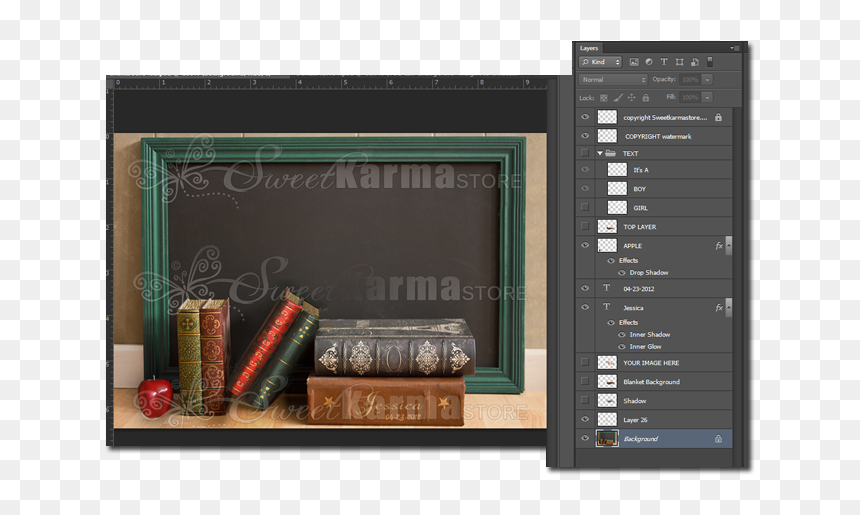Filter layers by smart objects icon

[x=694, y=62]
